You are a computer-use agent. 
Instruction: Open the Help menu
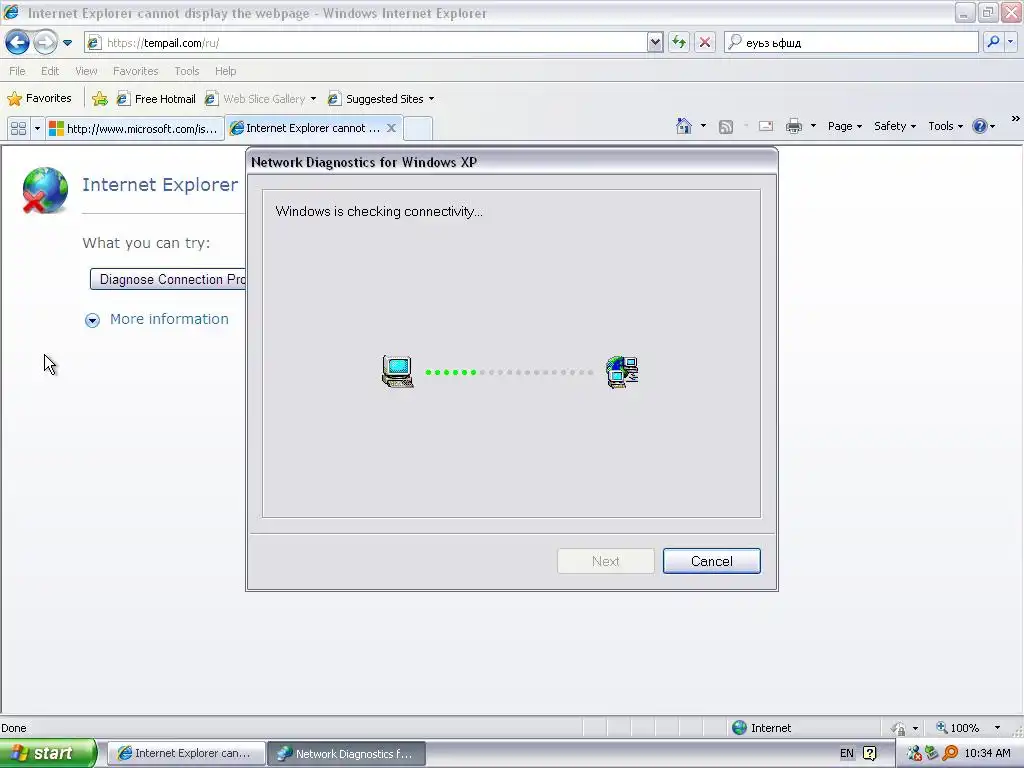click(x=225, y=71)
